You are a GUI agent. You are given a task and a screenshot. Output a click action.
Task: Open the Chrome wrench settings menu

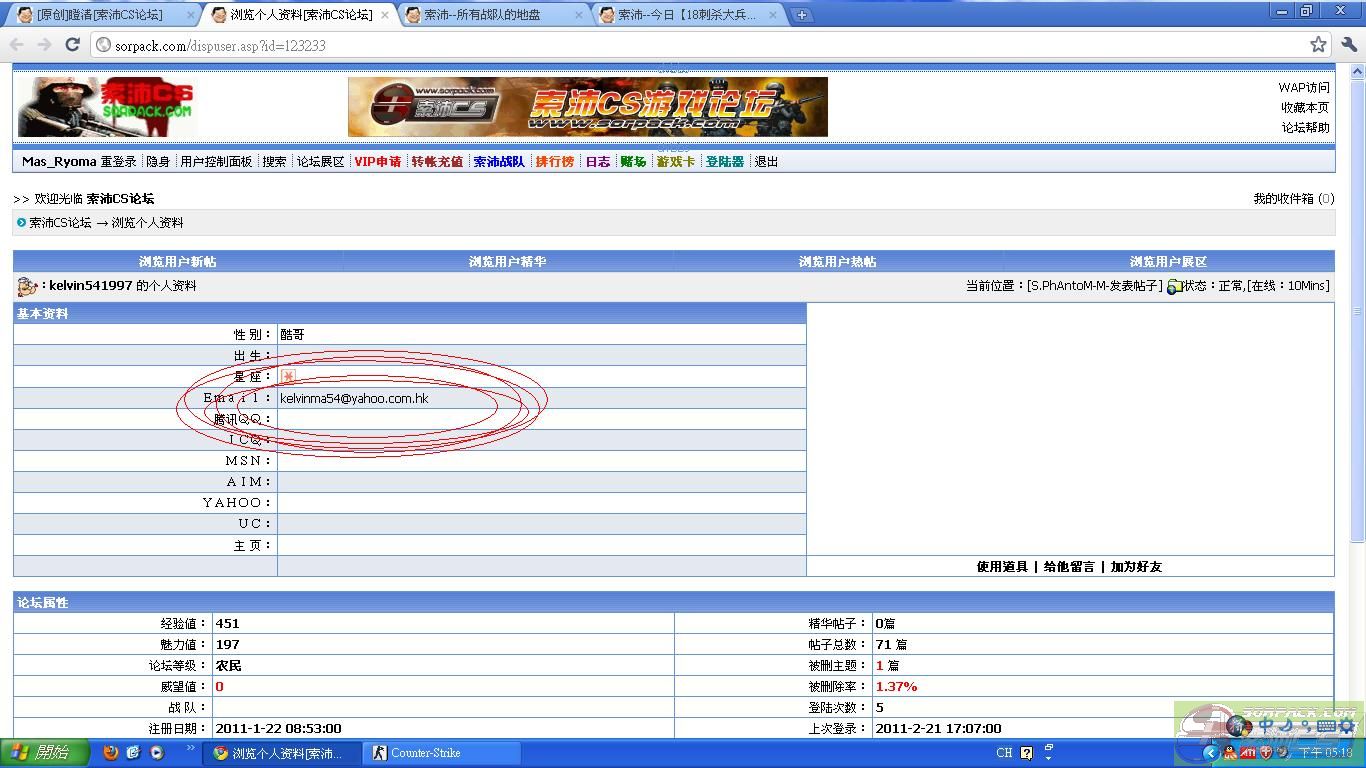1349,44
